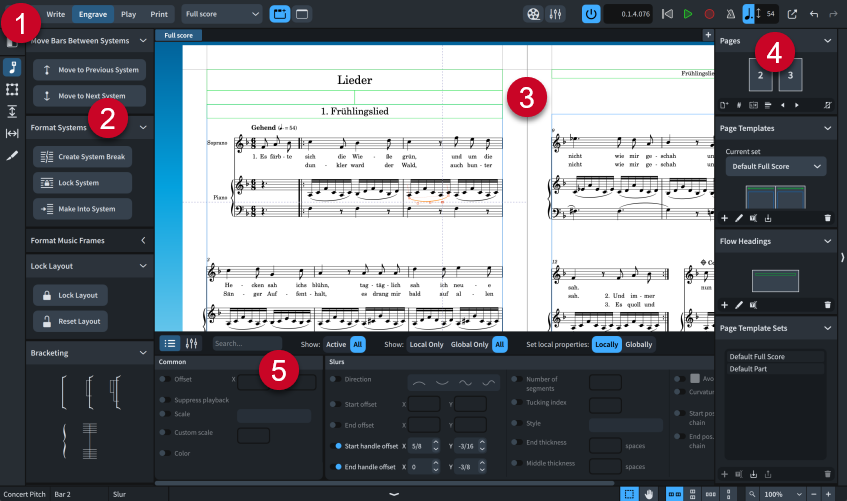
Task: Open the Full score layout dropdown
Action: click(x=222, y=15)
